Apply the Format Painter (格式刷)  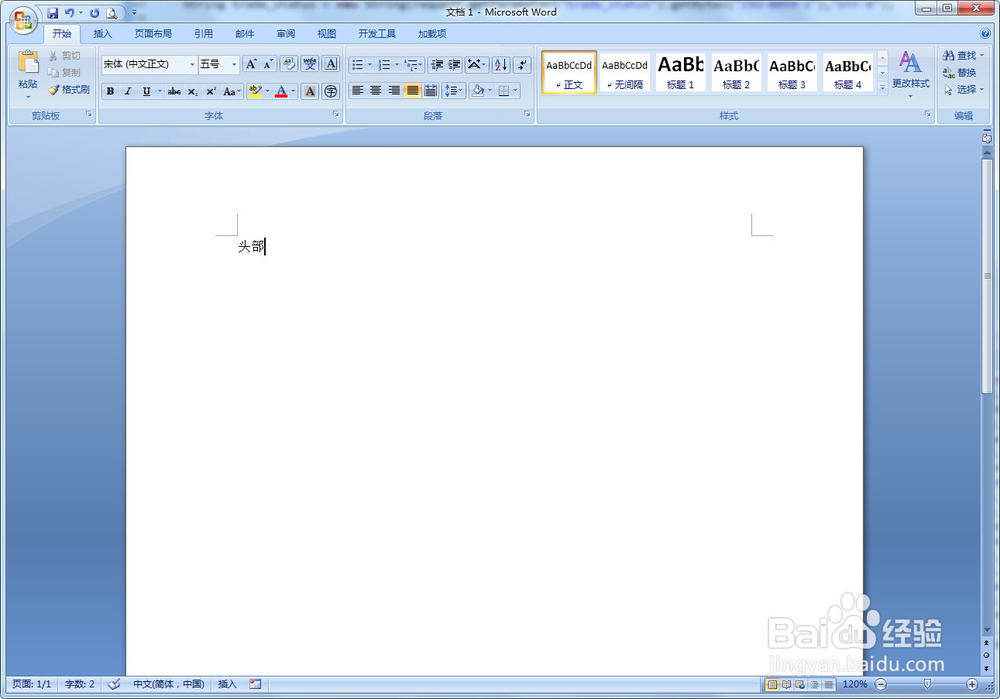tap(69, 89)
